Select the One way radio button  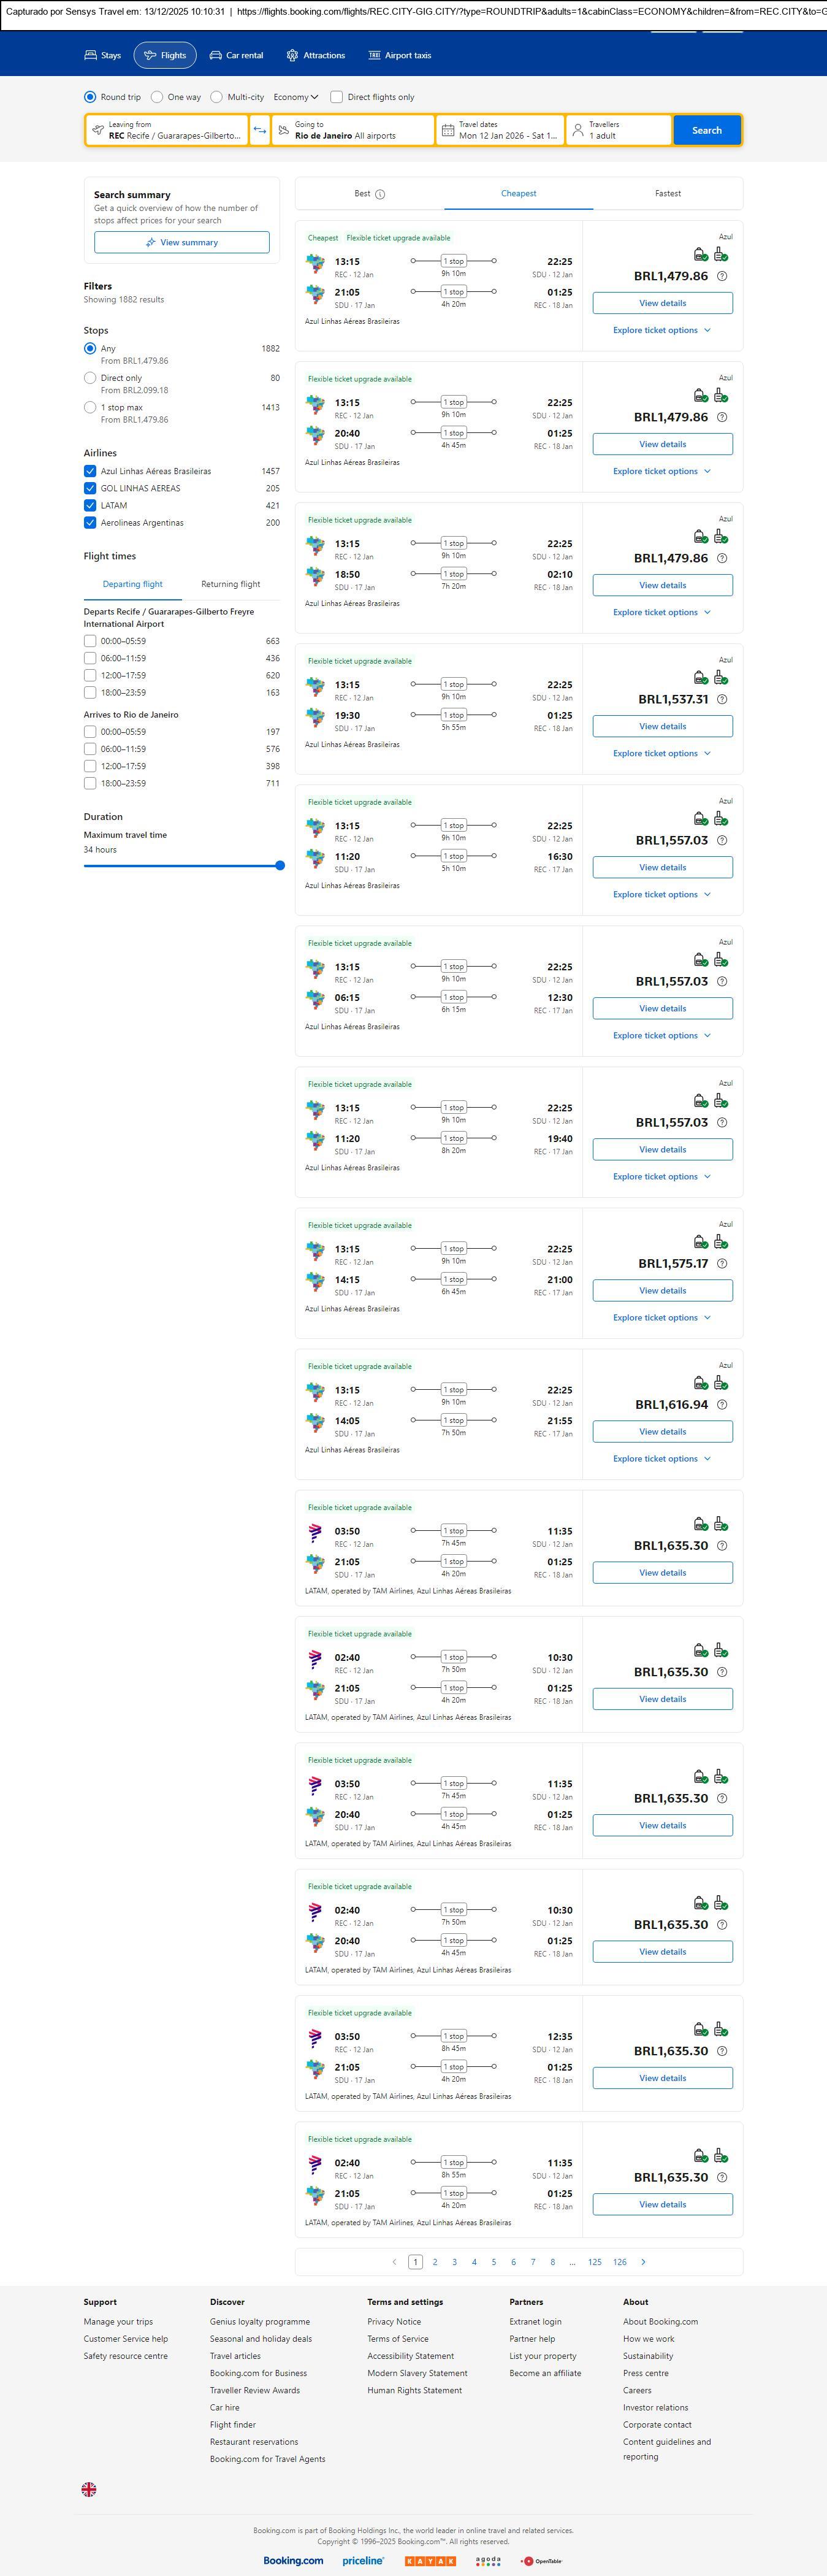157,97
